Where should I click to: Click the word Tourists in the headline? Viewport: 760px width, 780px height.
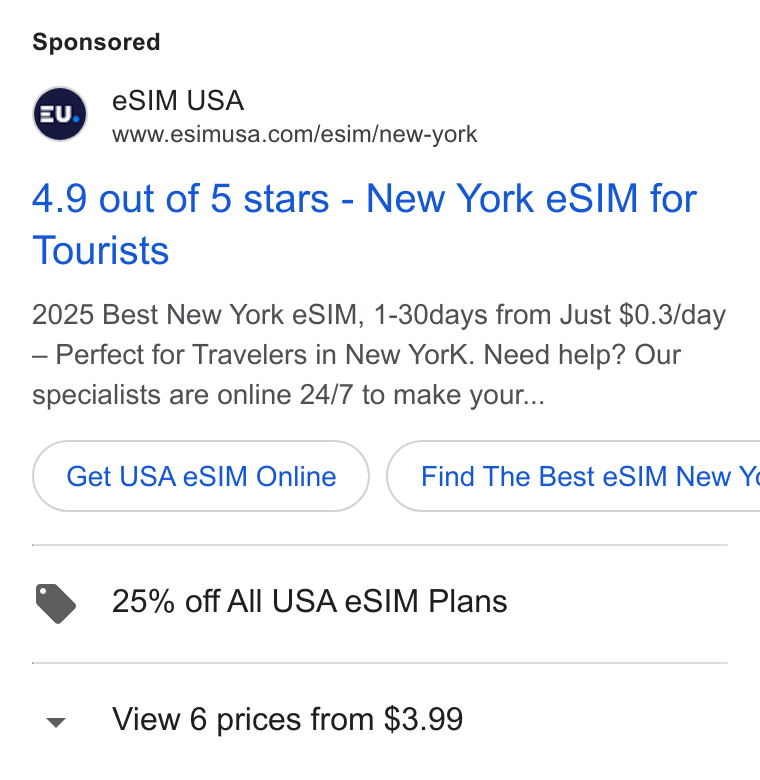click(x=100, y=250)
